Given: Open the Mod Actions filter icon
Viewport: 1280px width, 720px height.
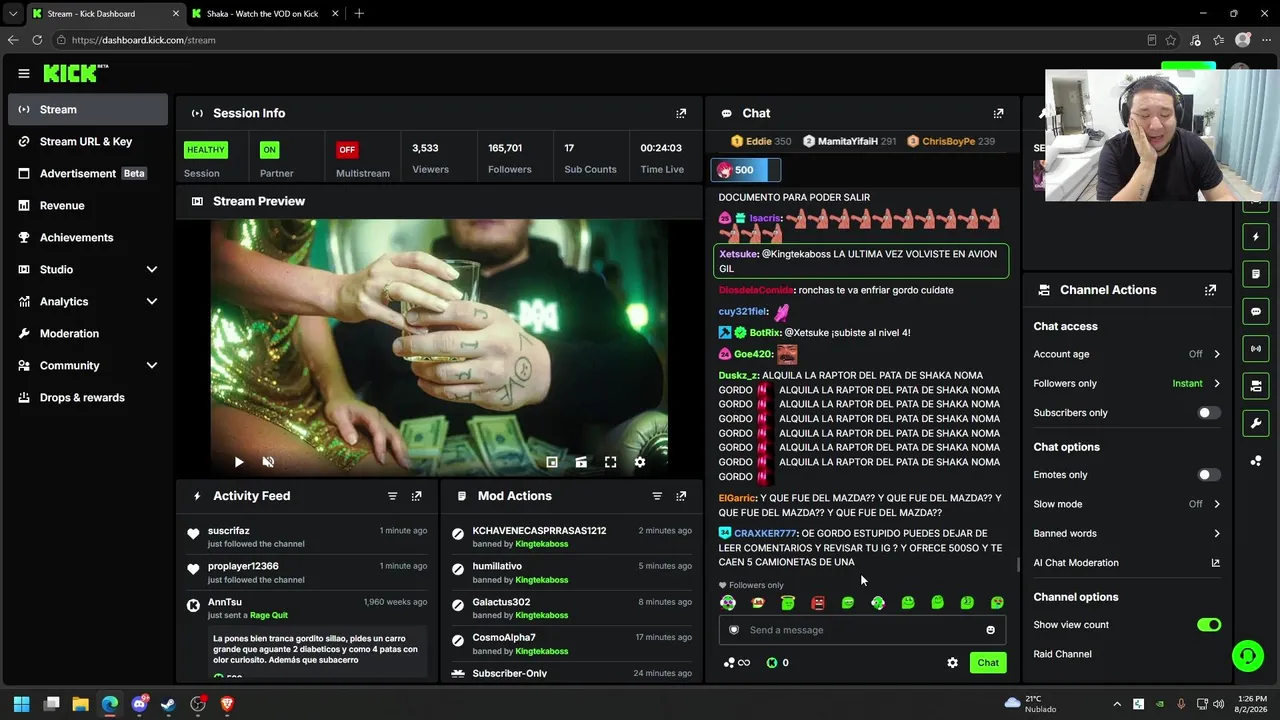Looking at the screenshot, I should point(657,496).
